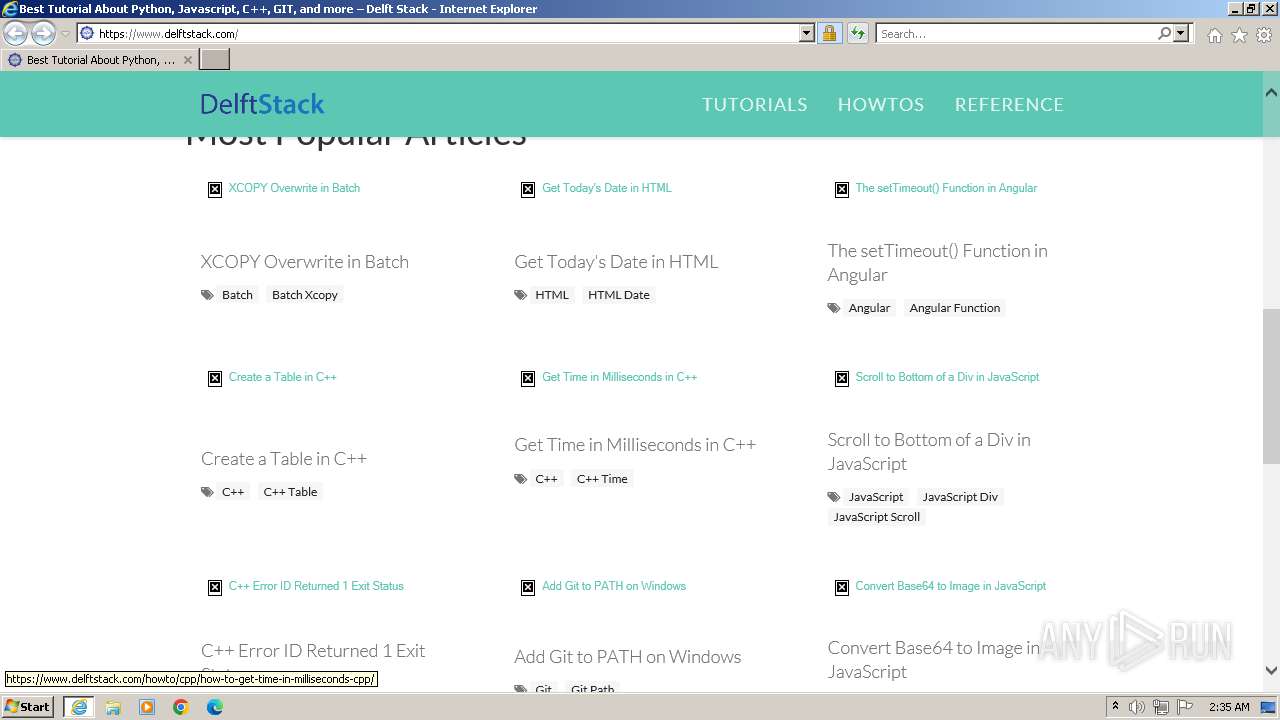Click the scroll down arrow of page

(x=1271, y=670)
